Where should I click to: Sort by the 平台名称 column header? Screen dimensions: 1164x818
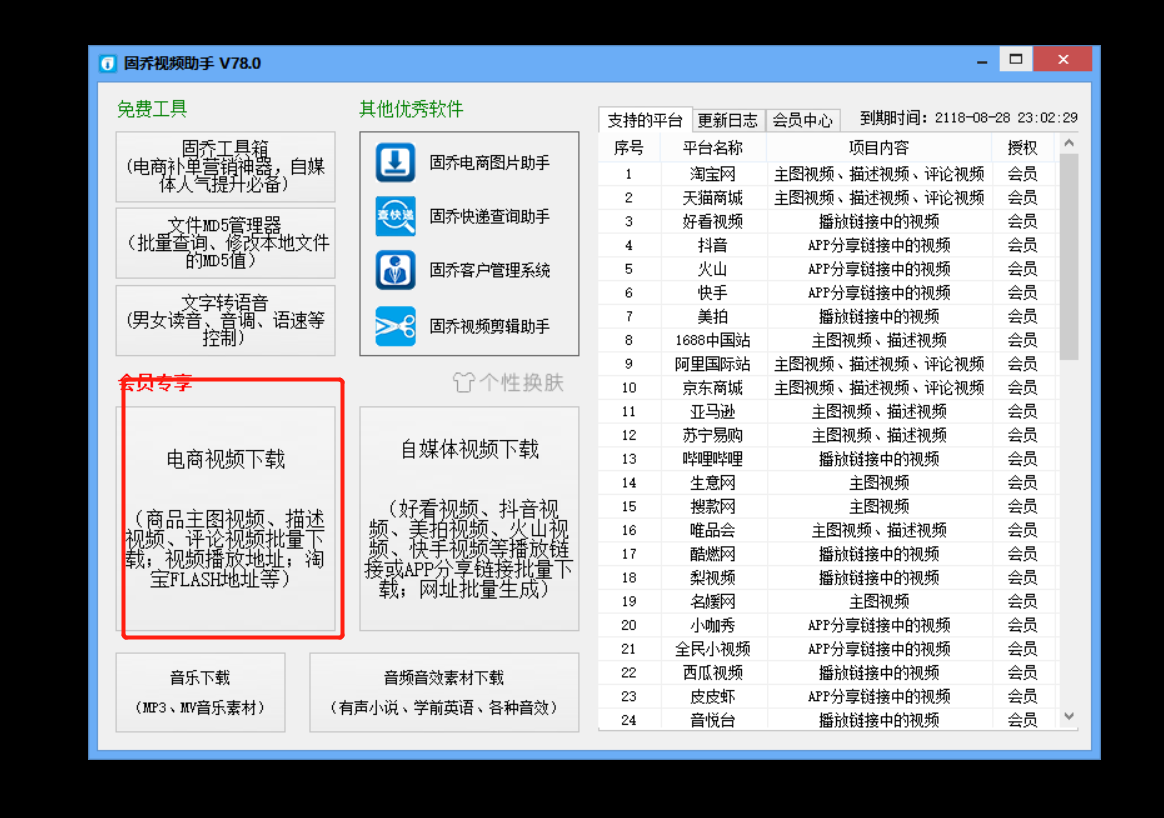click(713, 148)
